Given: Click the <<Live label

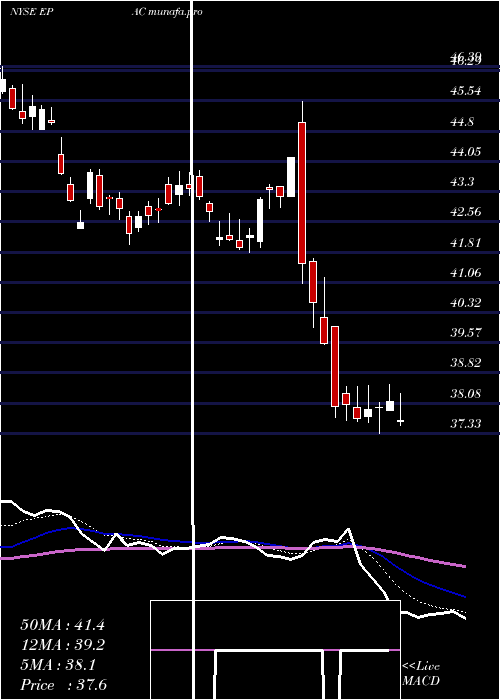Looking at the screenshot, I should coord(421,667).
